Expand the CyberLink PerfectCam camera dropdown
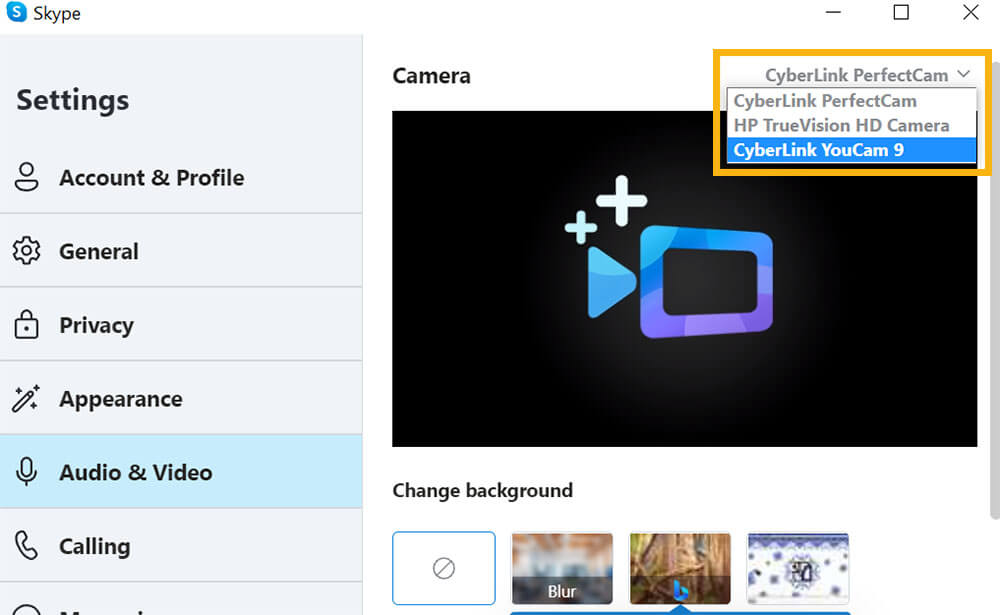This screenshot has height=615, width=1000. [867, 75]
